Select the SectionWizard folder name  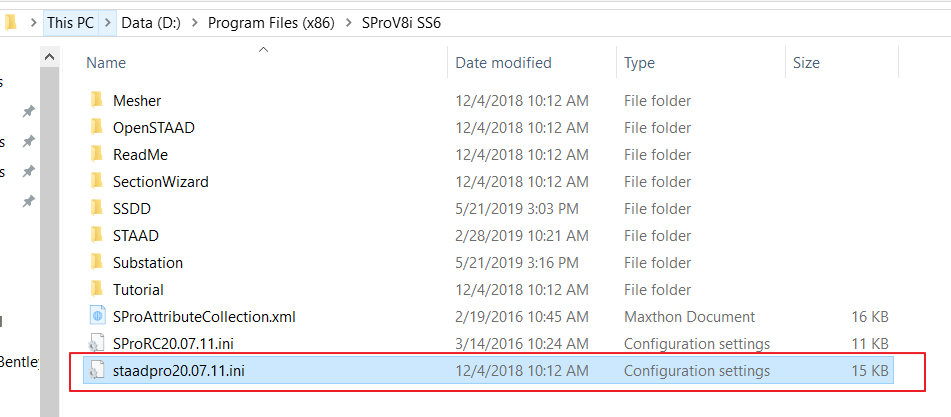(160, 181)
